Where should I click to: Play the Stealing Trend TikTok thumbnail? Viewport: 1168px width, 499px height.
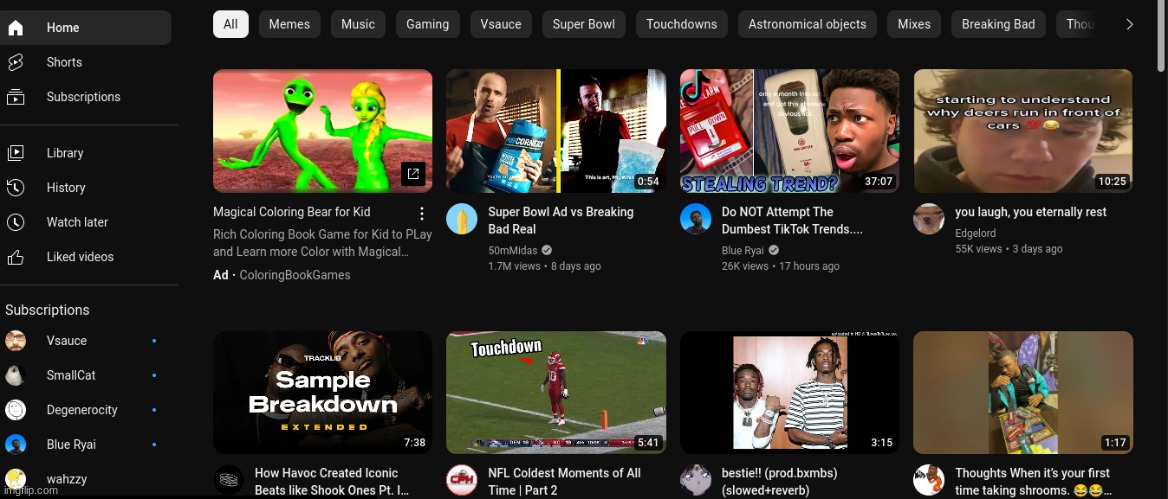pos(790,131)
